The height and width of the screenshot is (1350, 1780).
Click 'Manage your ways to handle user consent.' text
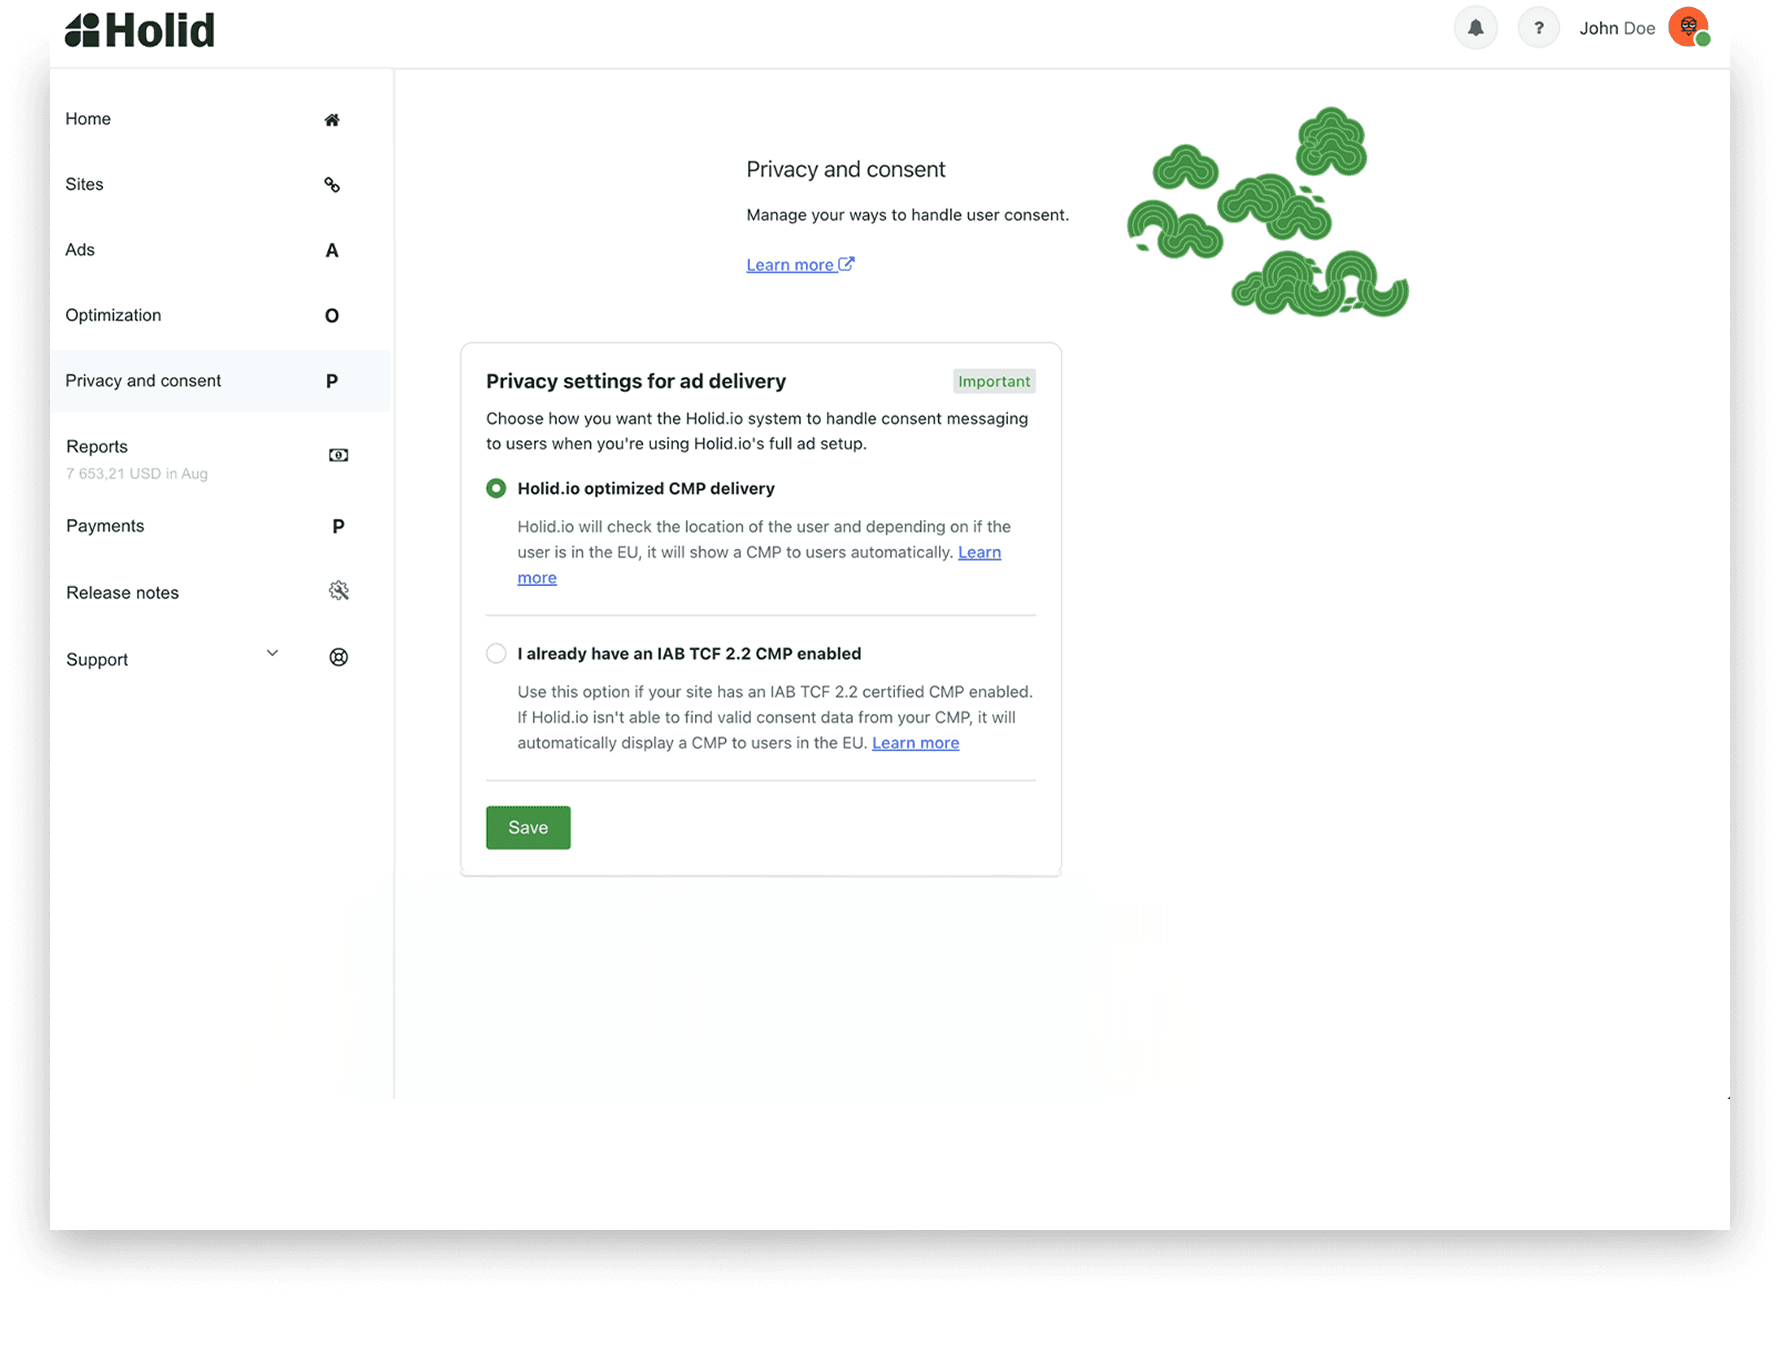tap(908, 215)
